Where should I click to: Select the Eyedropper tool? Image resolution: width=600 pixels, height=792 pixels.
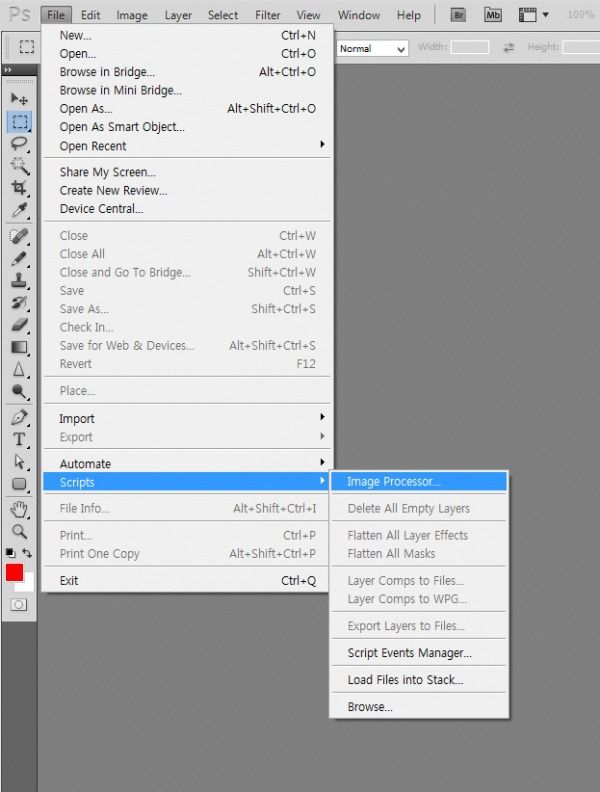point(19,210)
